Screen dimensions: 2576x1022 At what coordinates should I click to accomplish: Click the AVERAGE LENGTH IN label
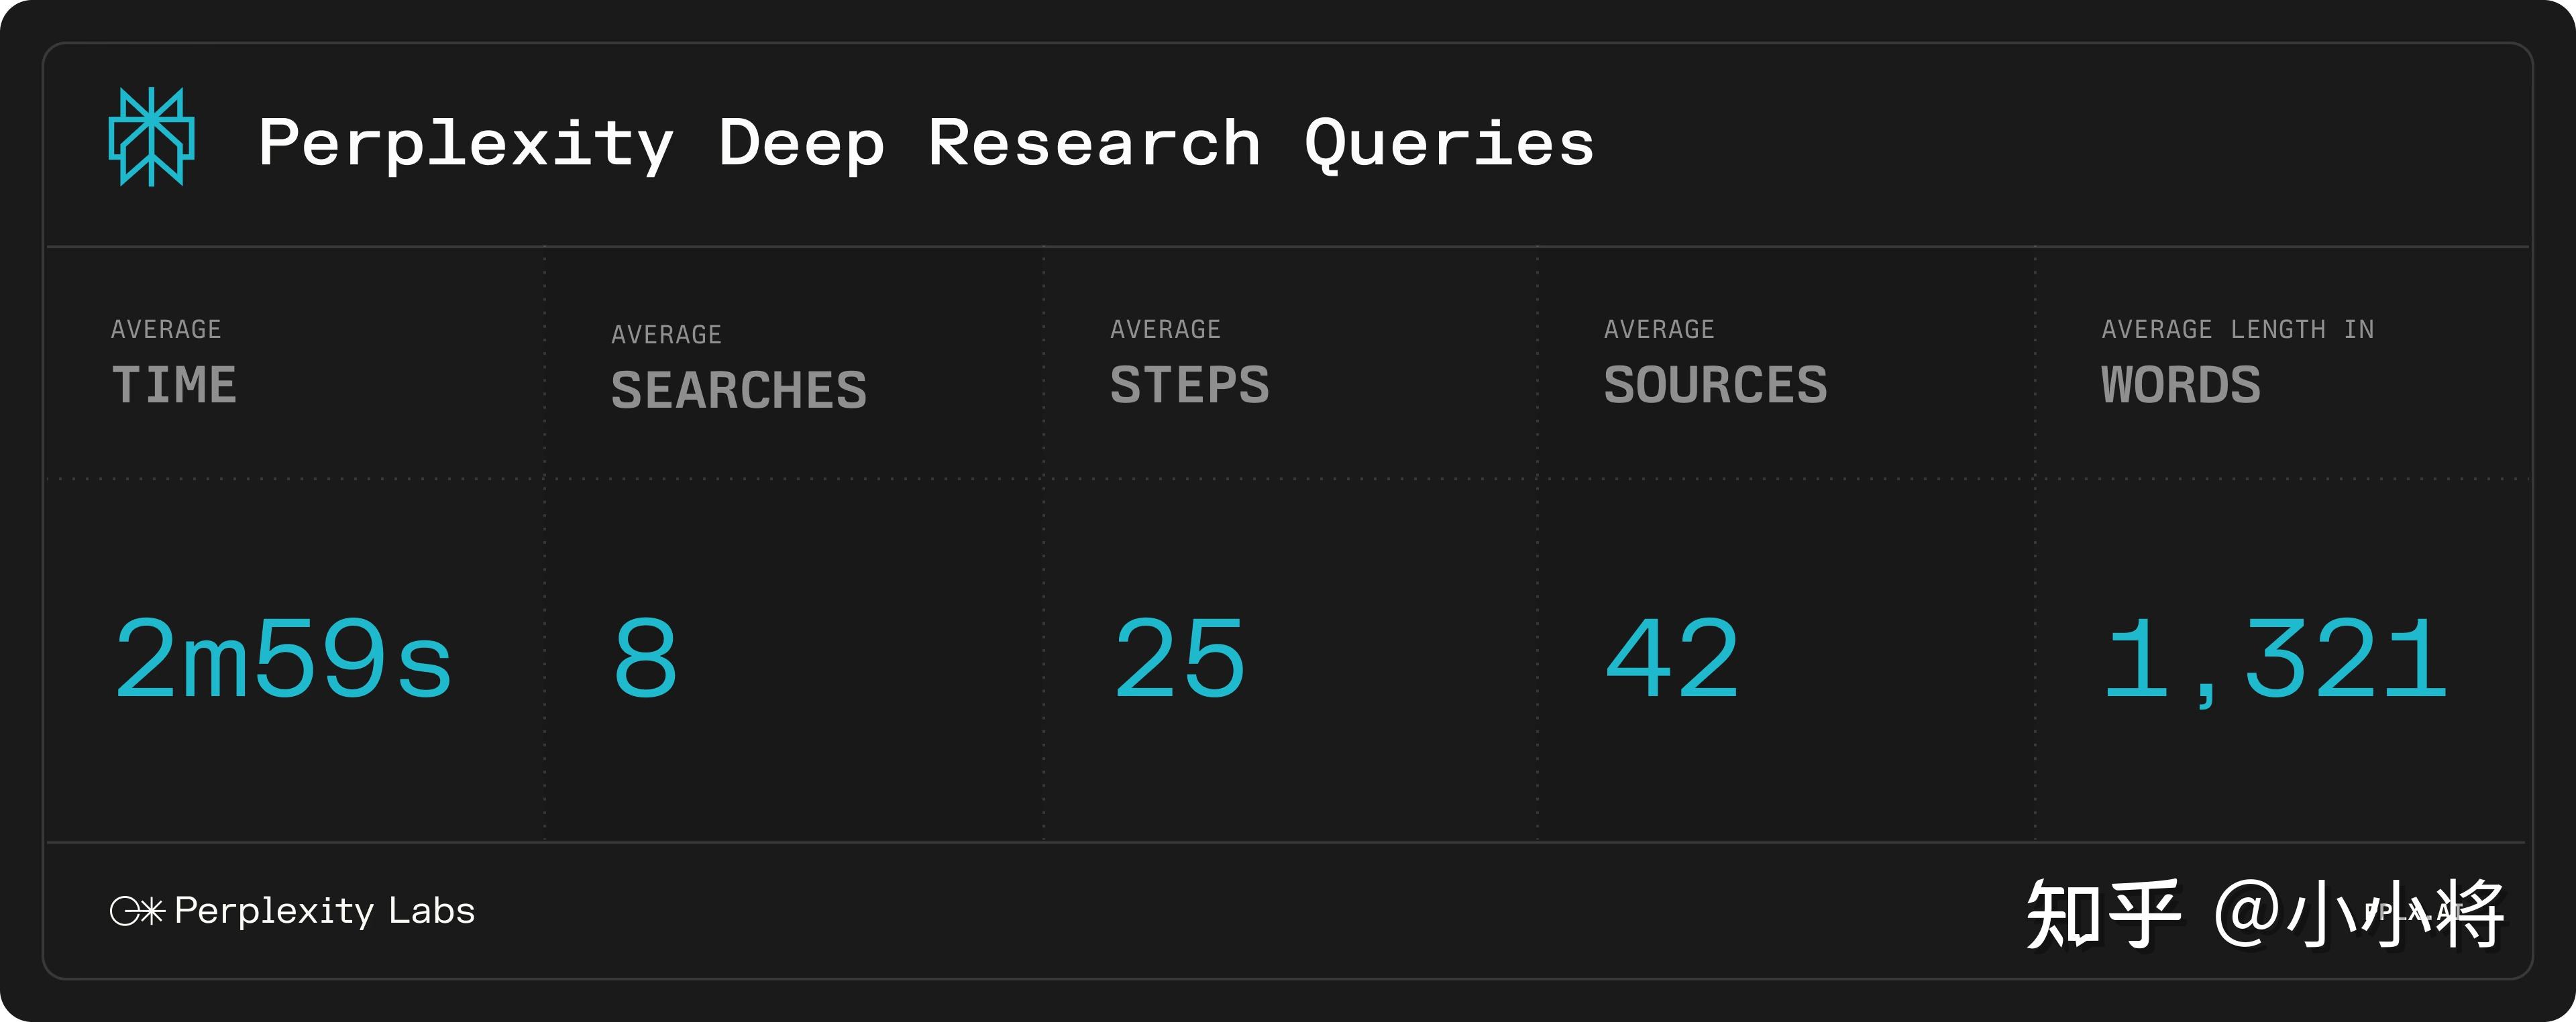coord(2238,330)
